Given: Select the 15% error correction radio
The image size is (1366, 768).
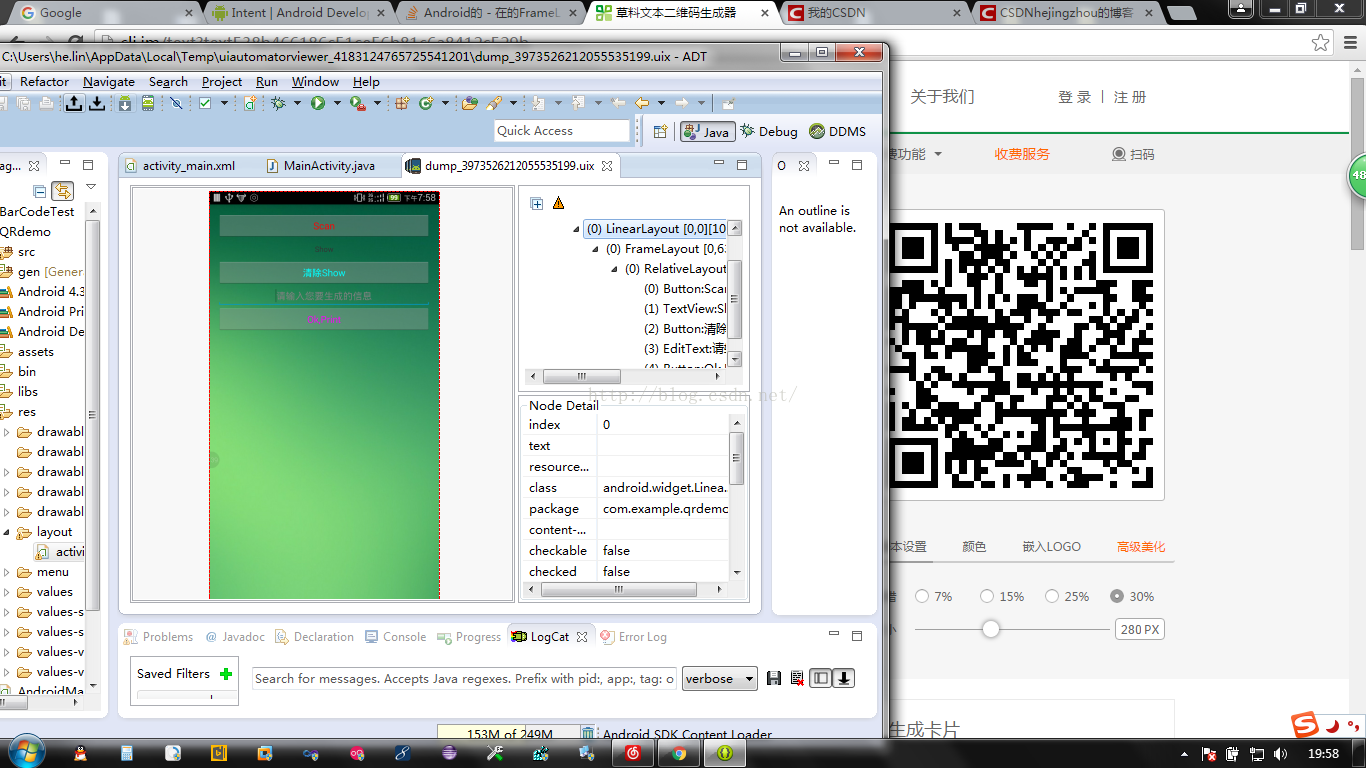Looking at the screenshot, I should [987, 596].
